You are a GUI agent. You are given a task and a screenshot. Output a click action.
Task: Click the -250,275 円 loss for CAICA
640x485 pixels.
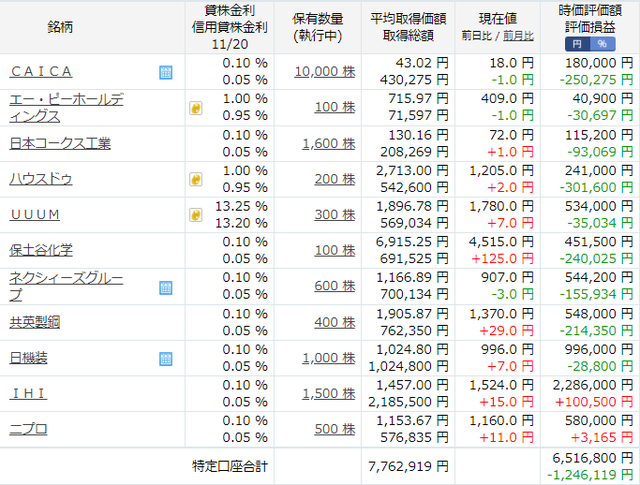pyautogui.click(x=596, y=80)
